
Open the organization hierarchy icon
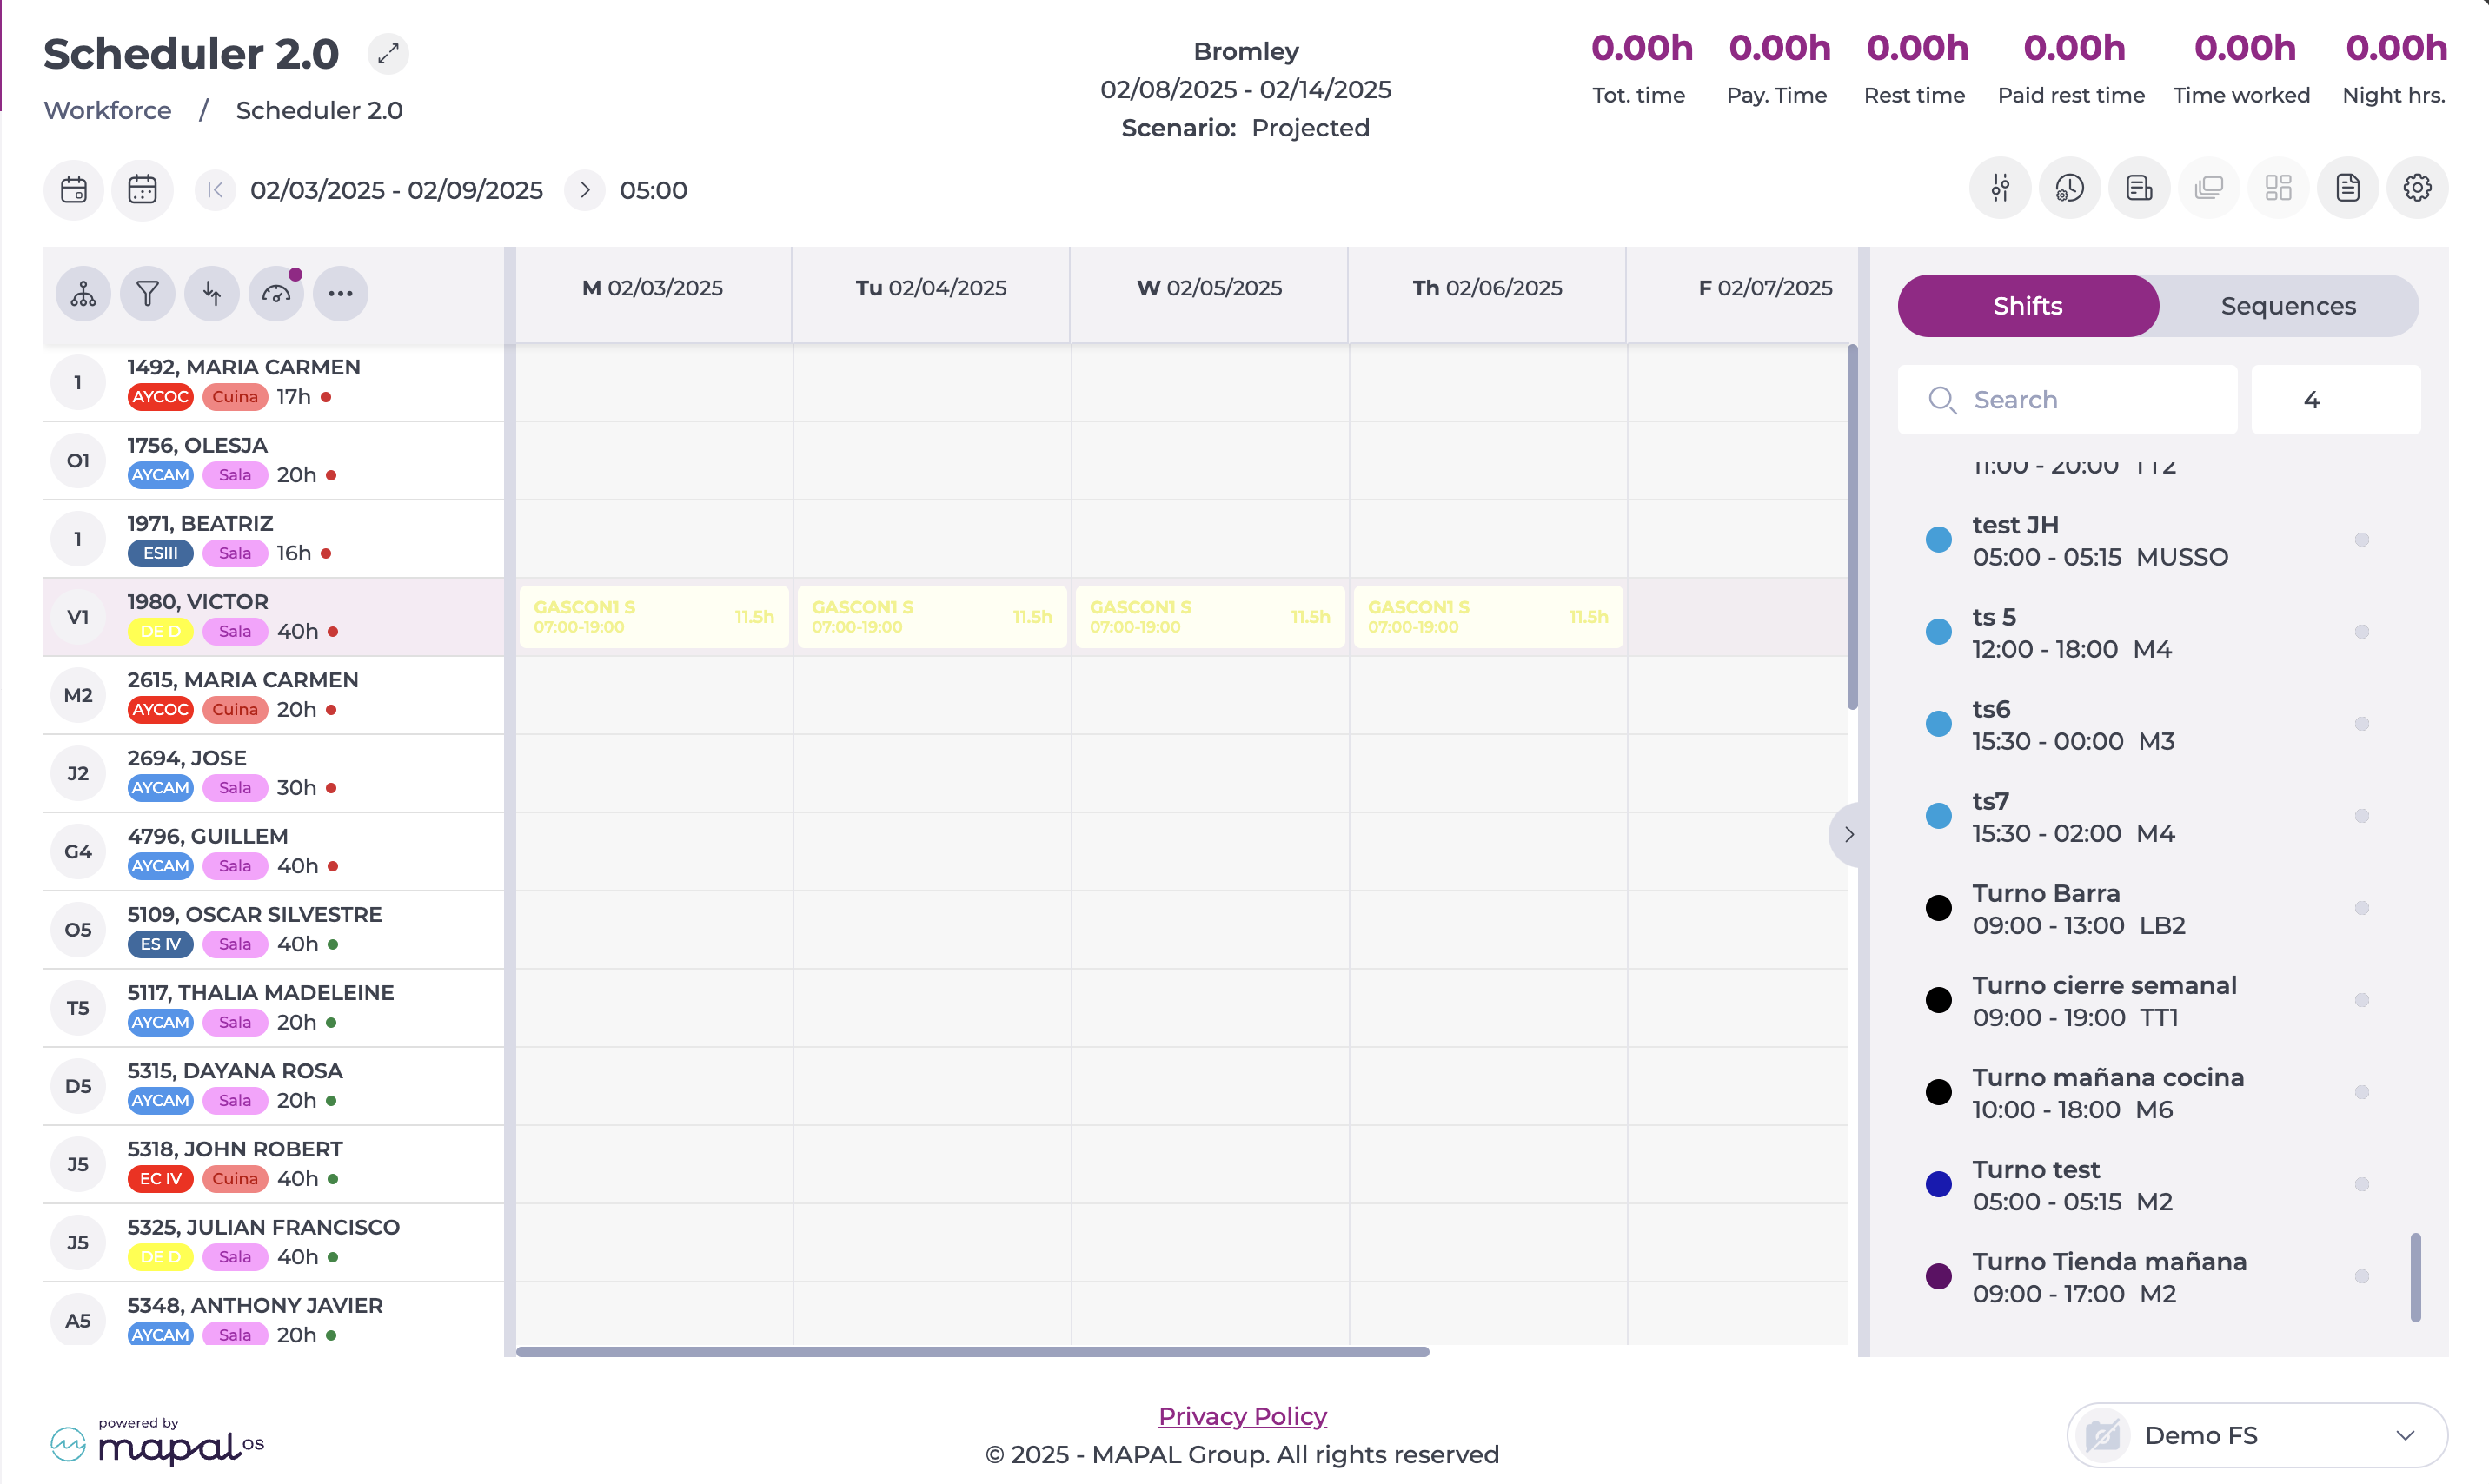pos(83,293)
